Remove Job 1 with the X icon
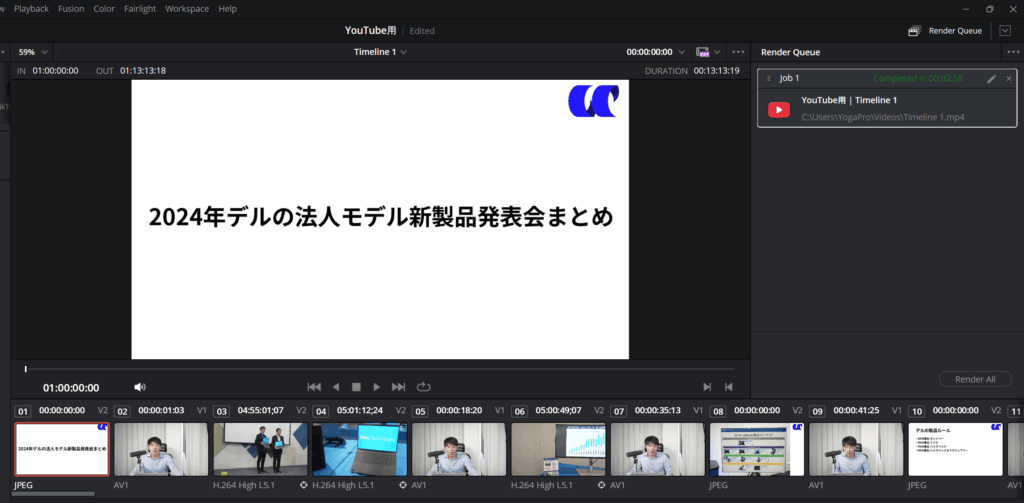This screenshot has height=503, width=1024. (1008, 78)
